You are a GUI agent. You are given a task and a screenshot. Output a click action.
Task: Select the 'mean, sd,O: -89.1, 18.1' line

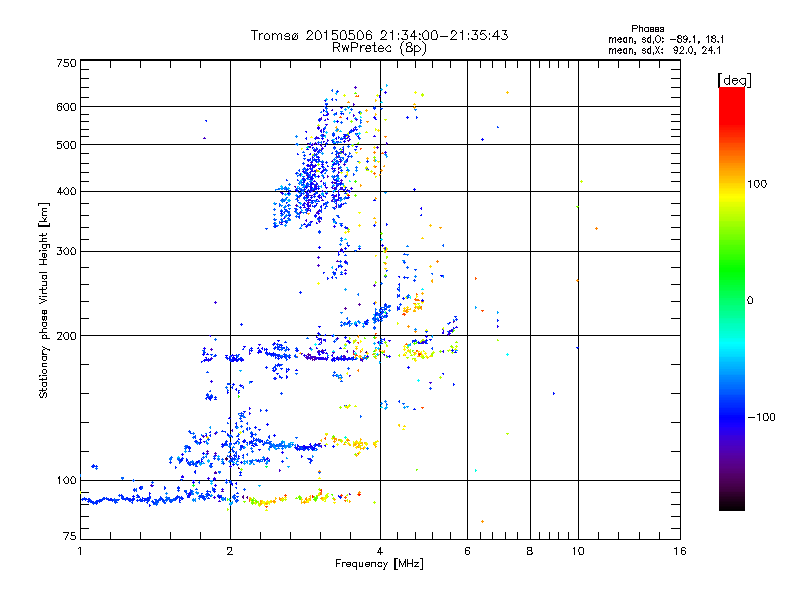[x=666, y=39]
